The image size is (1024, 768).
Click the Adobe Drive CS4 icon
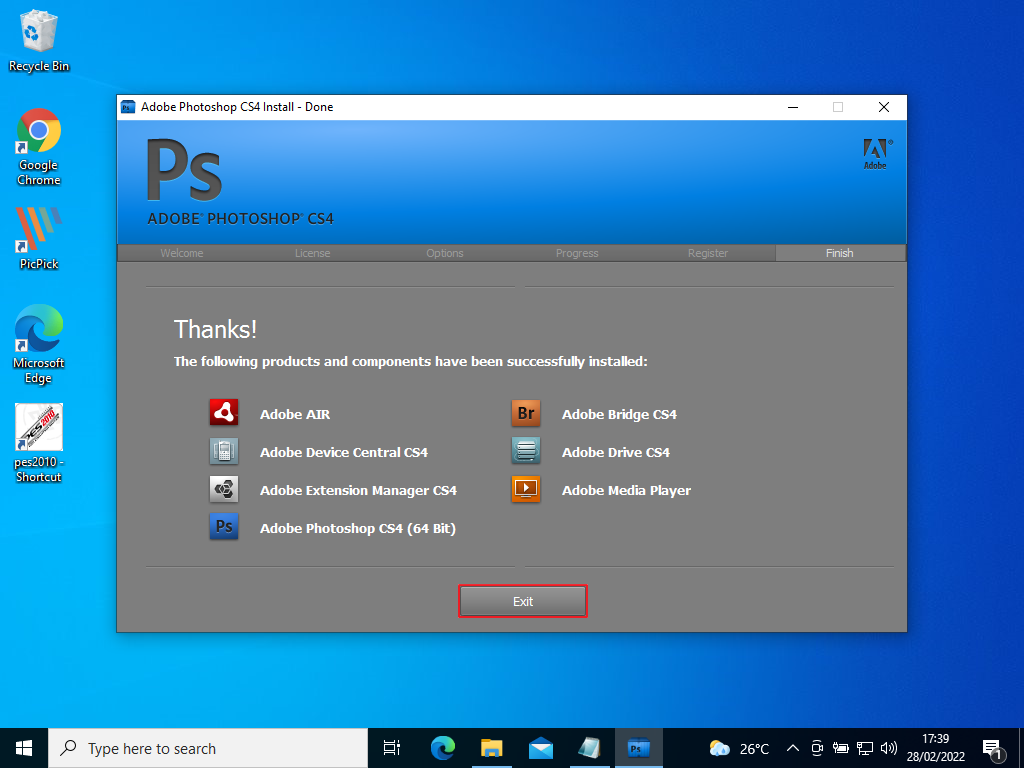click(526, 451)
